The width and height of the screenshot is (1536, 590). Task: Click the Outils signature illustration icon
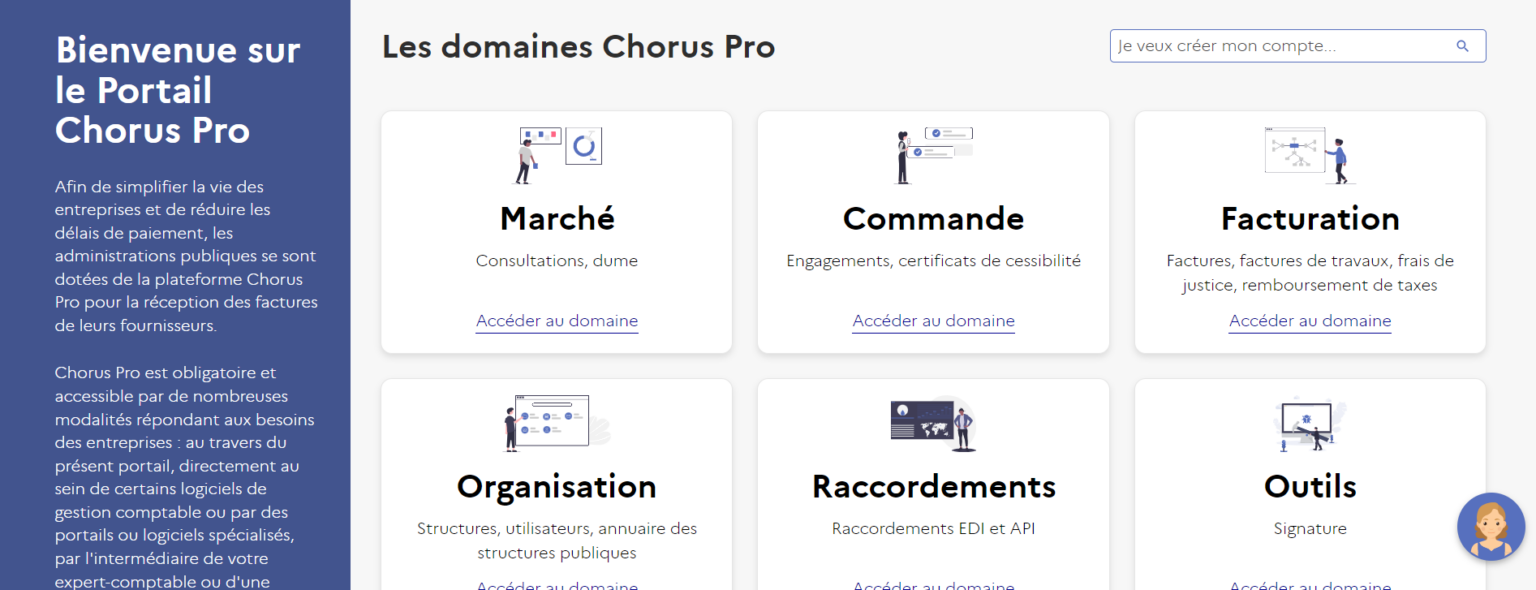1309,422
